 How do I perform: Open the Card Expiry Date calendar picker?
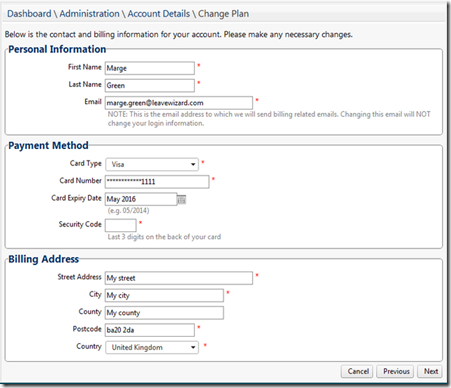pos(181,200)
